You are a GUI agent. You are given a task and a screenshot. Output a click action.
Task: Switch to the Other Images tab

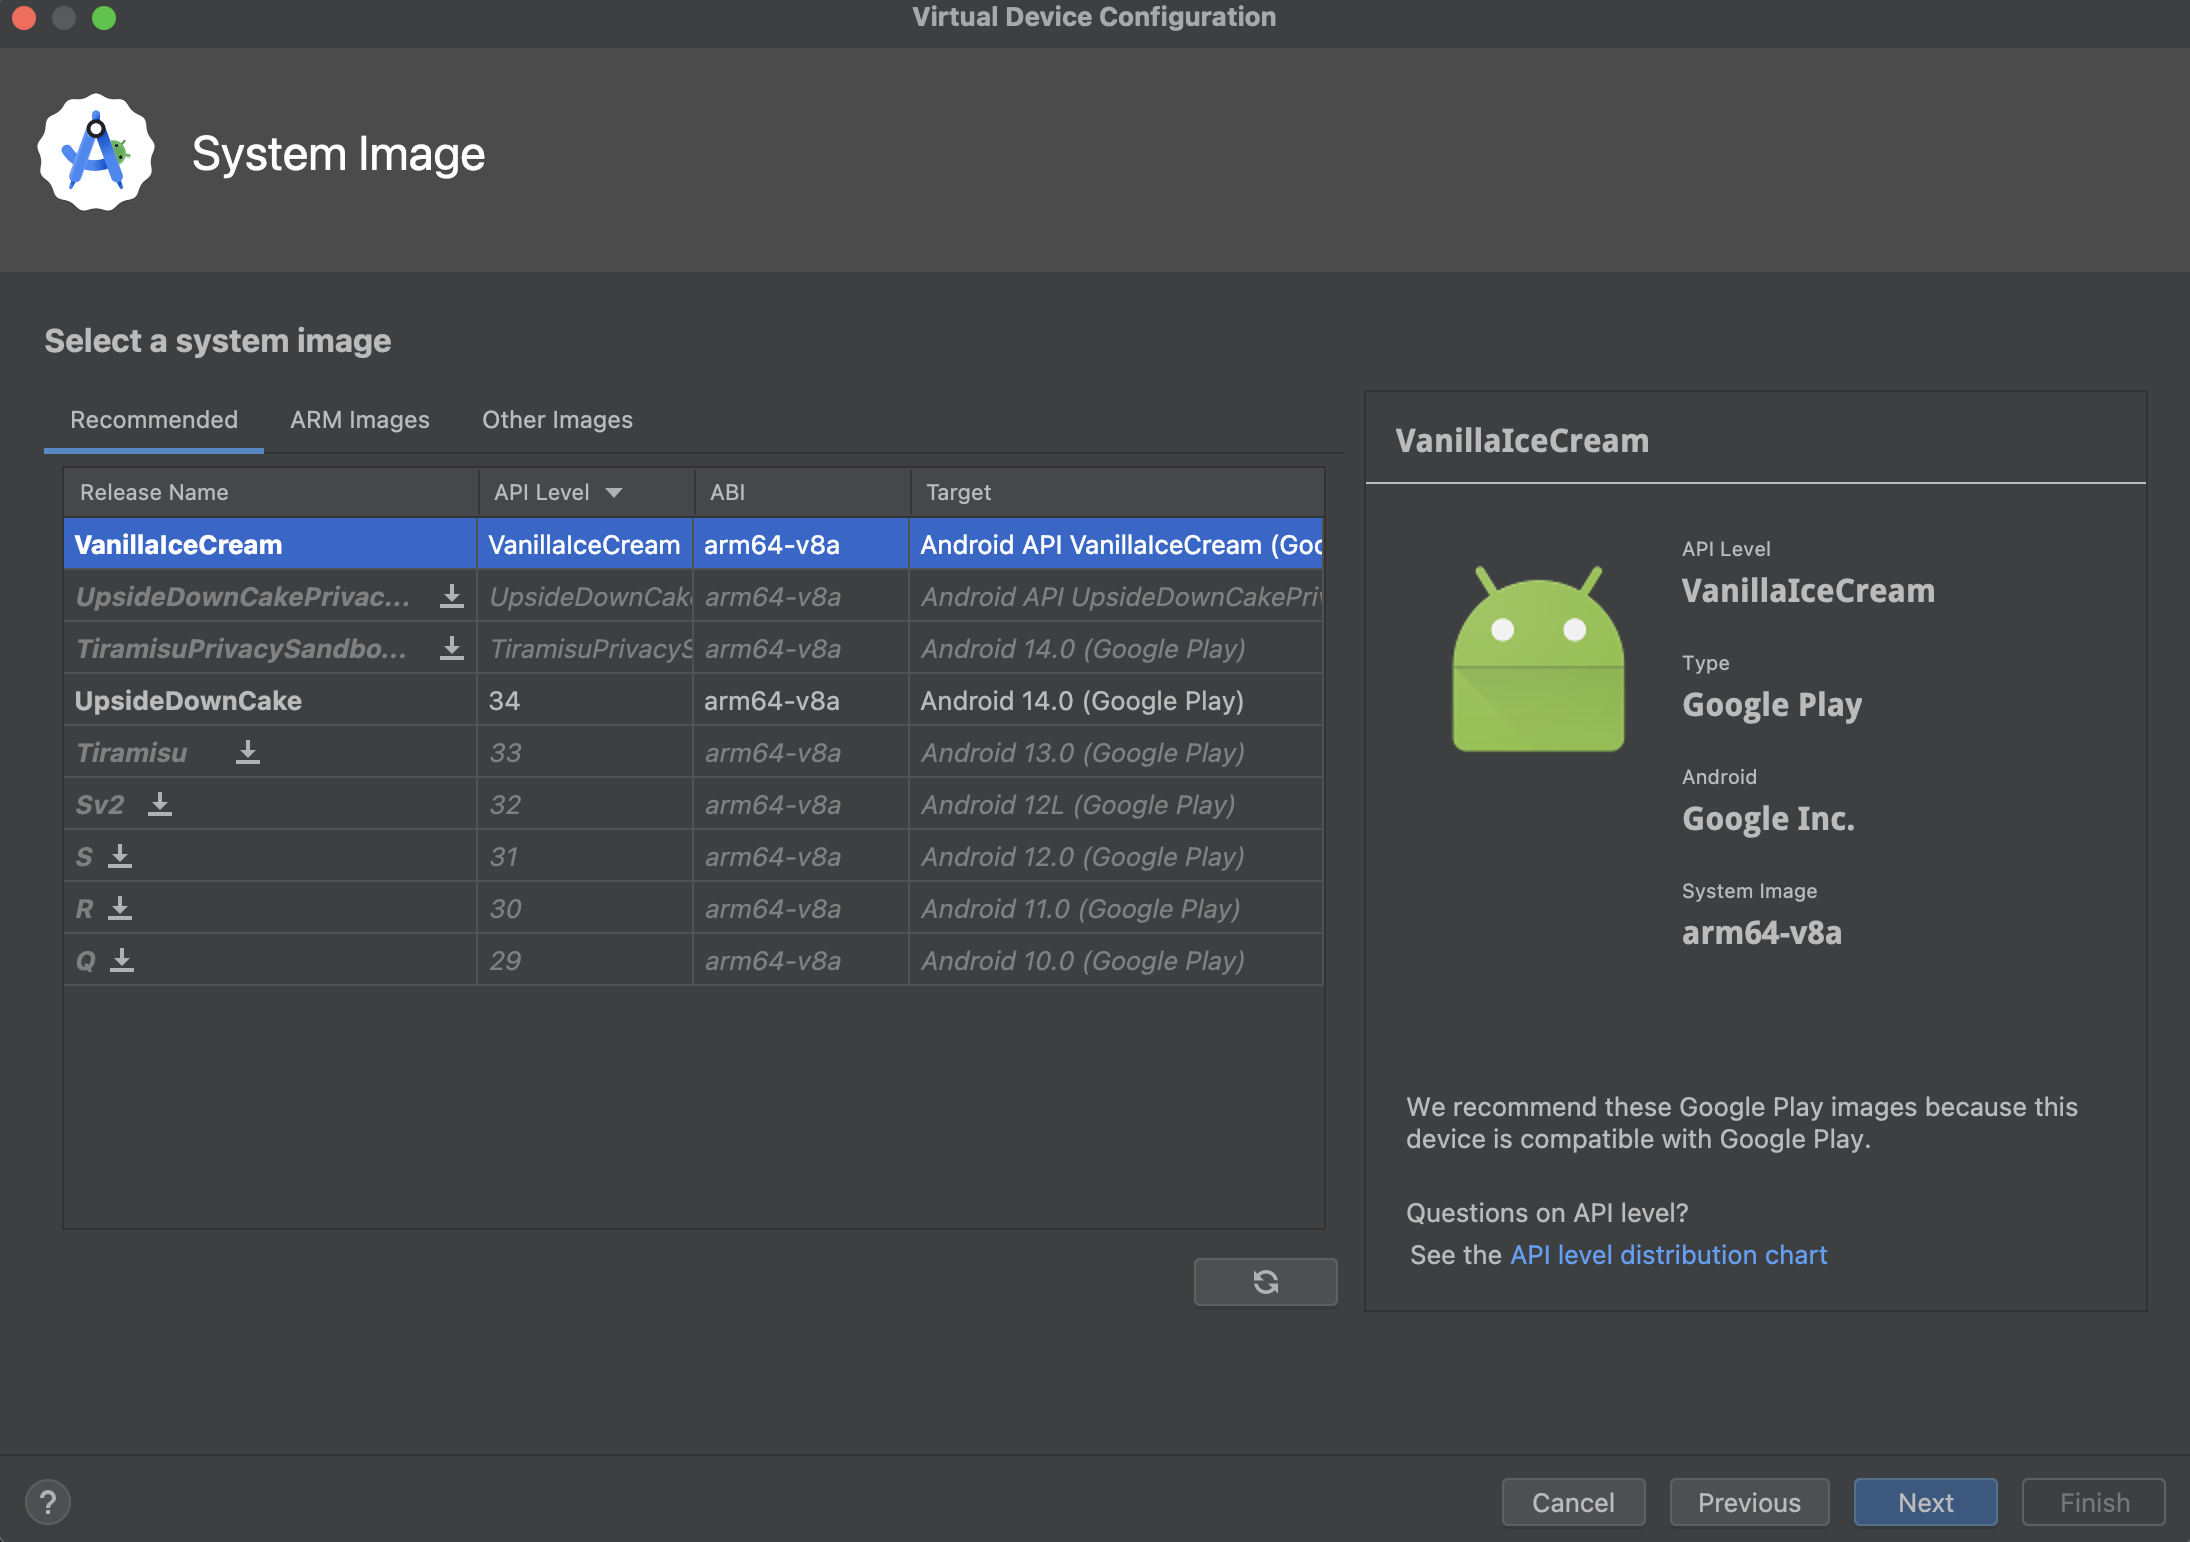pyautogui.click(x=557, y=419)
